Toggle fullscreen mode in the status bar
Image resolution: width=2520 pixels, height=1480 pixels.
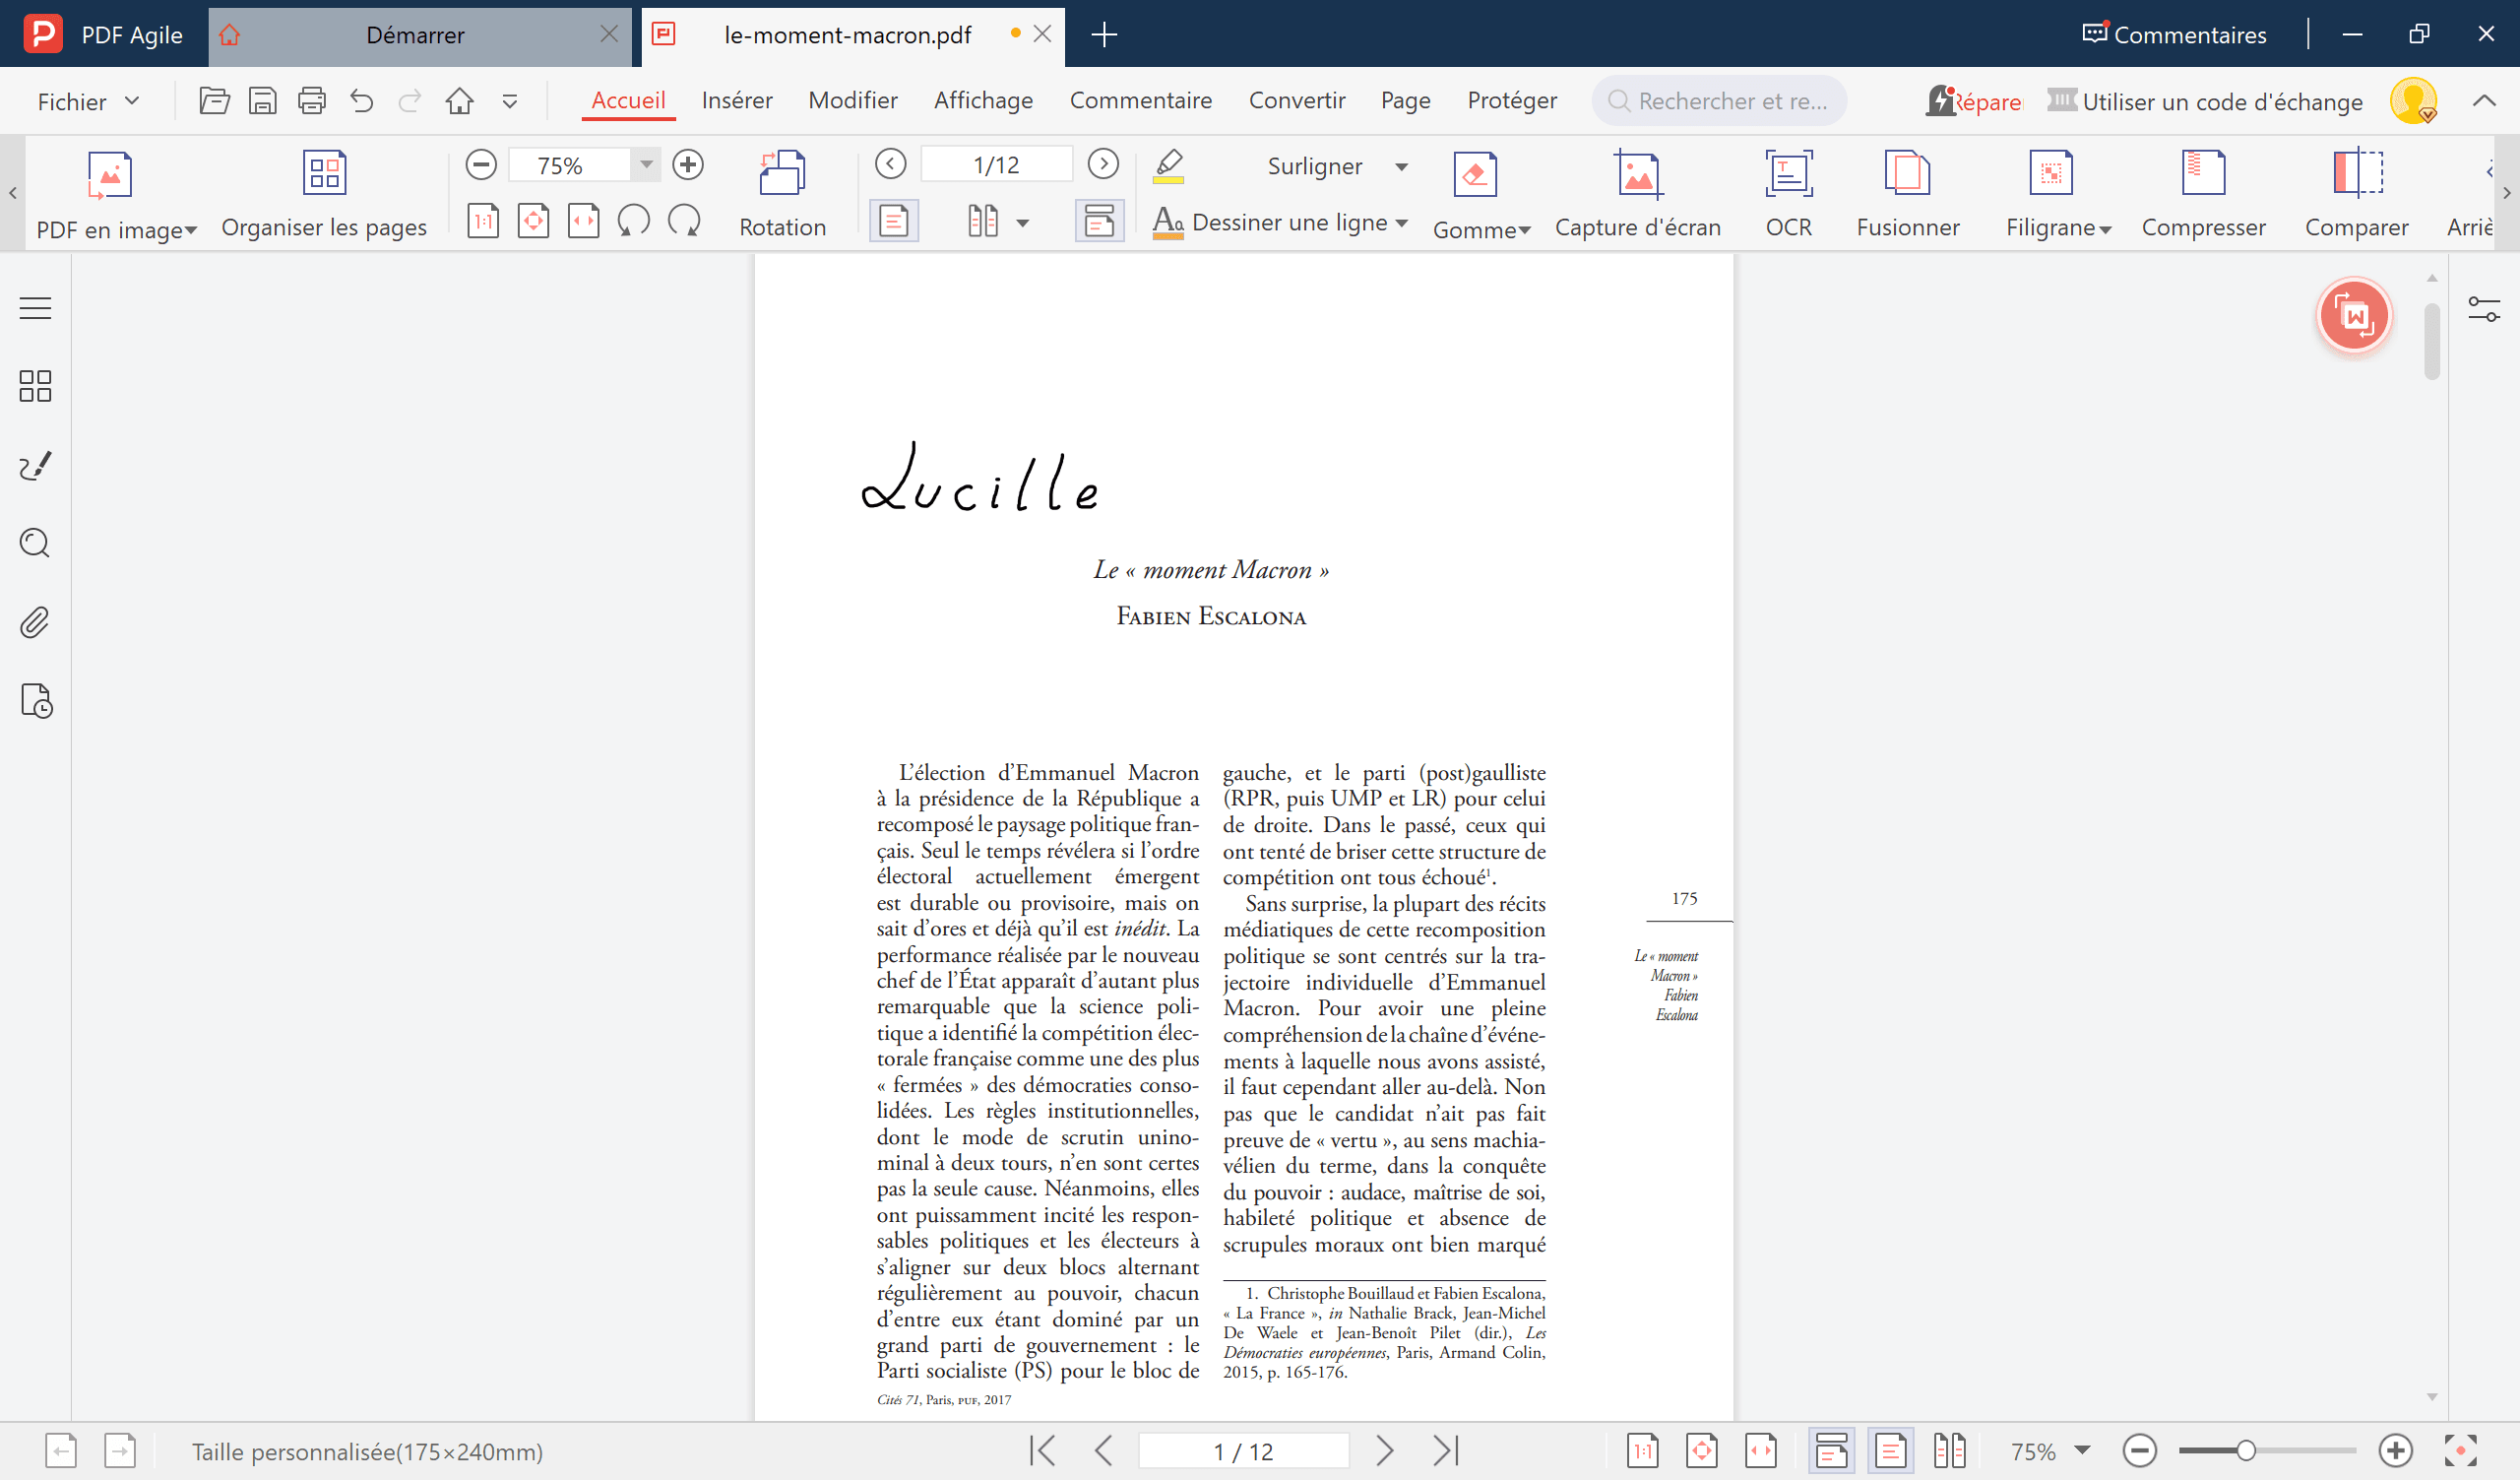2460,1450
